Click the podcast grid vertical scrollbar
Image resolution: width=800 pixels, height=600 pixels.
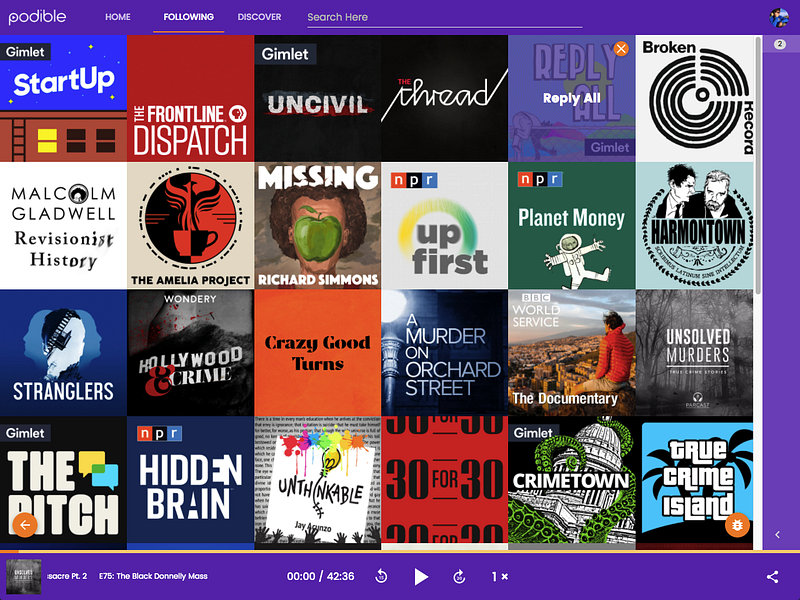(x=758, y=164)
